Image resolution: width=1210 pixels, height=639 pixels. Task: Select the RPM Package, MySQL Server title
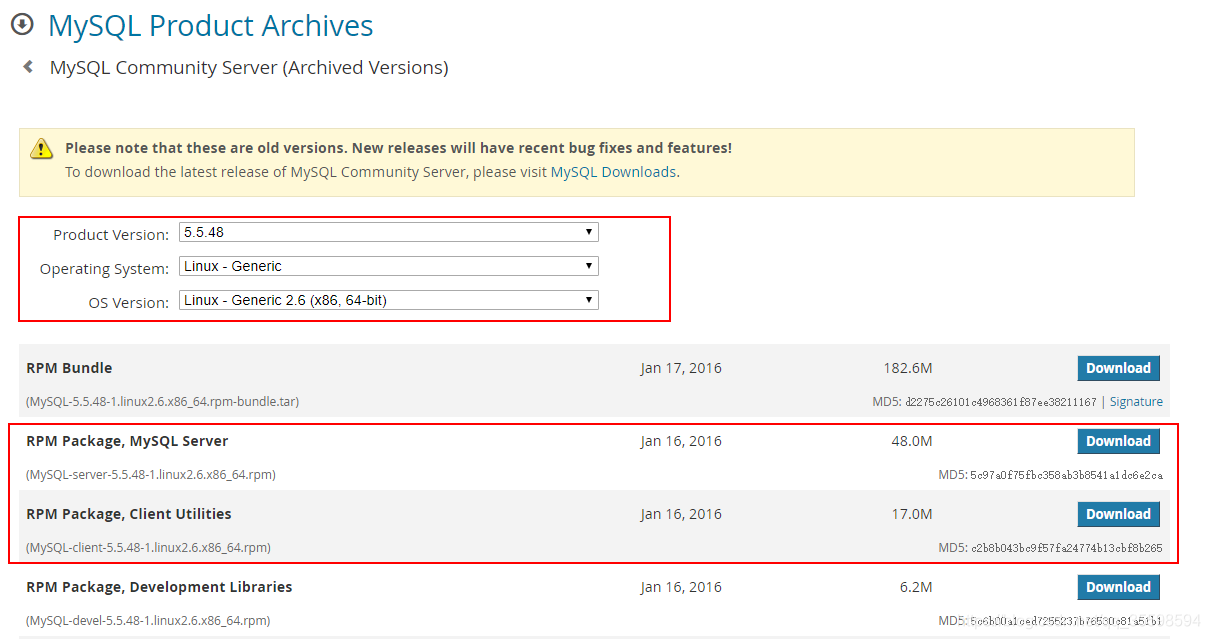pos(127,441)
